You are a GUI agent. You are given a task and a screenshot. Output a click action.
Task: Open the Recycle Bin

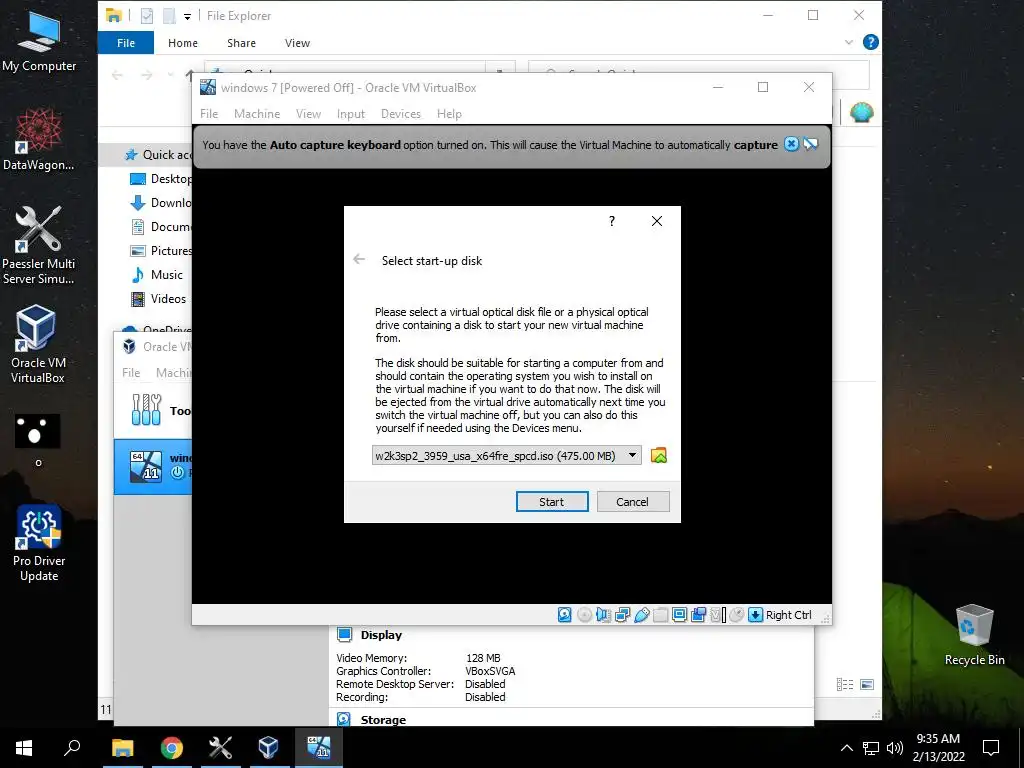tap(974, 634)
